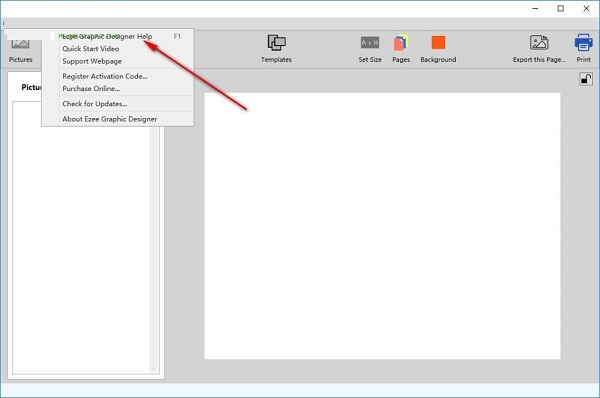Open Support Webpage from the menu
This screenshot has height=398, width=600.
(117, 61)
